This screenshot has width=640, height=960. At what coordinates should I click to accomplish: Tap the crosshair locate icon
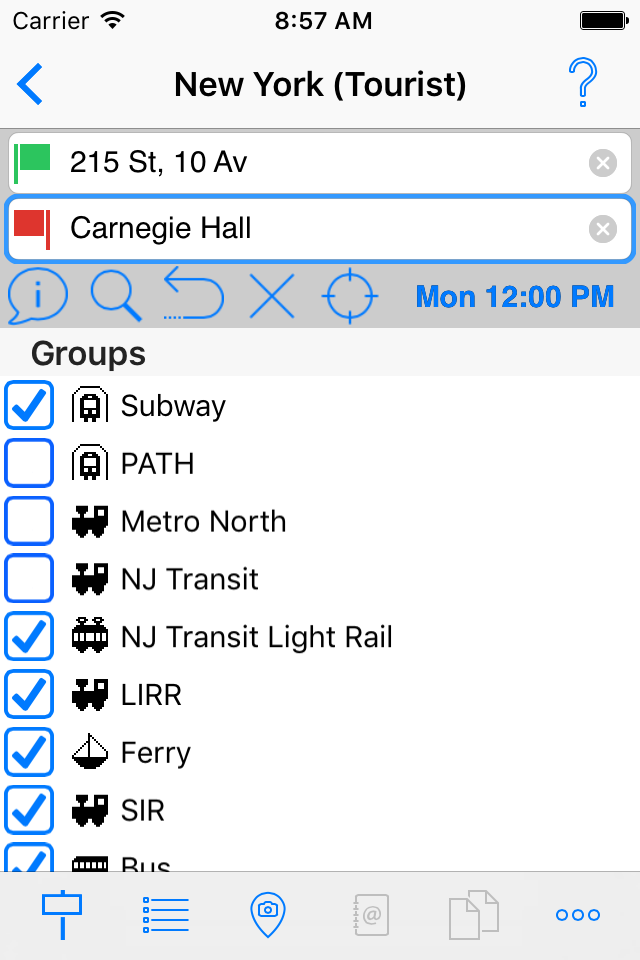pyautogui.click(x=350, y=296)
